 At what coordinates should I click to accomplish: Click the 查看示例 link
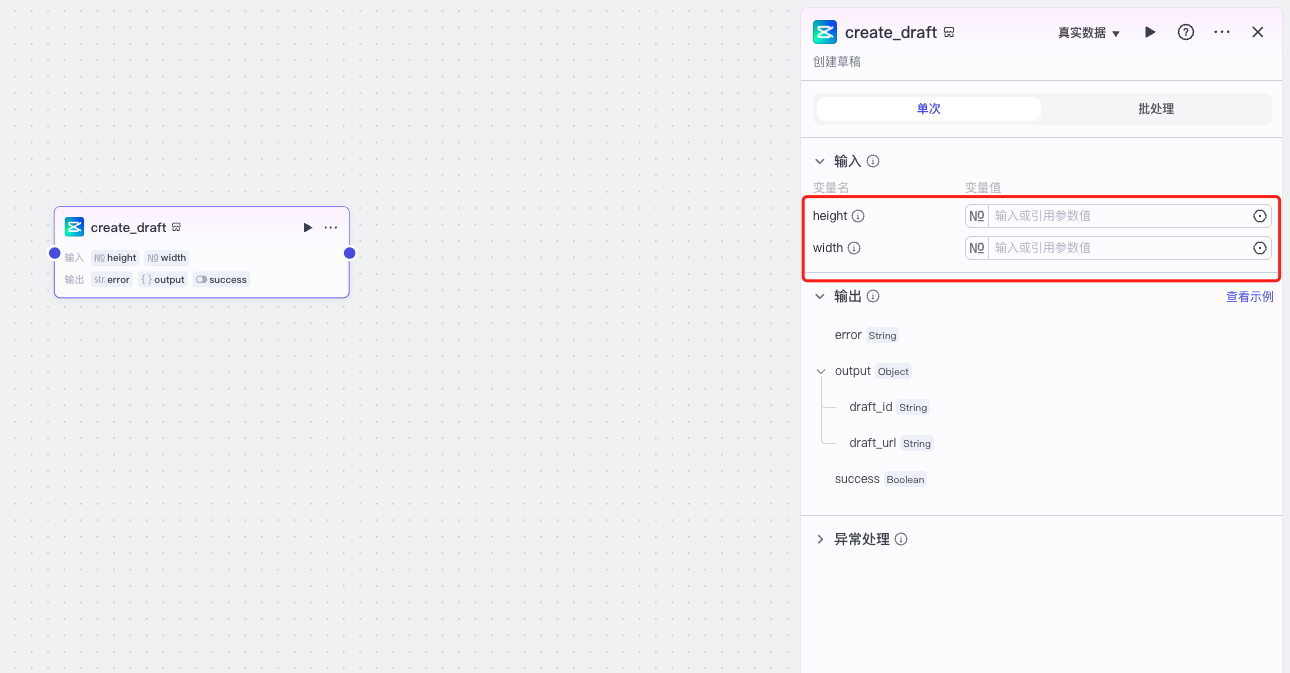coord(1249,297)
